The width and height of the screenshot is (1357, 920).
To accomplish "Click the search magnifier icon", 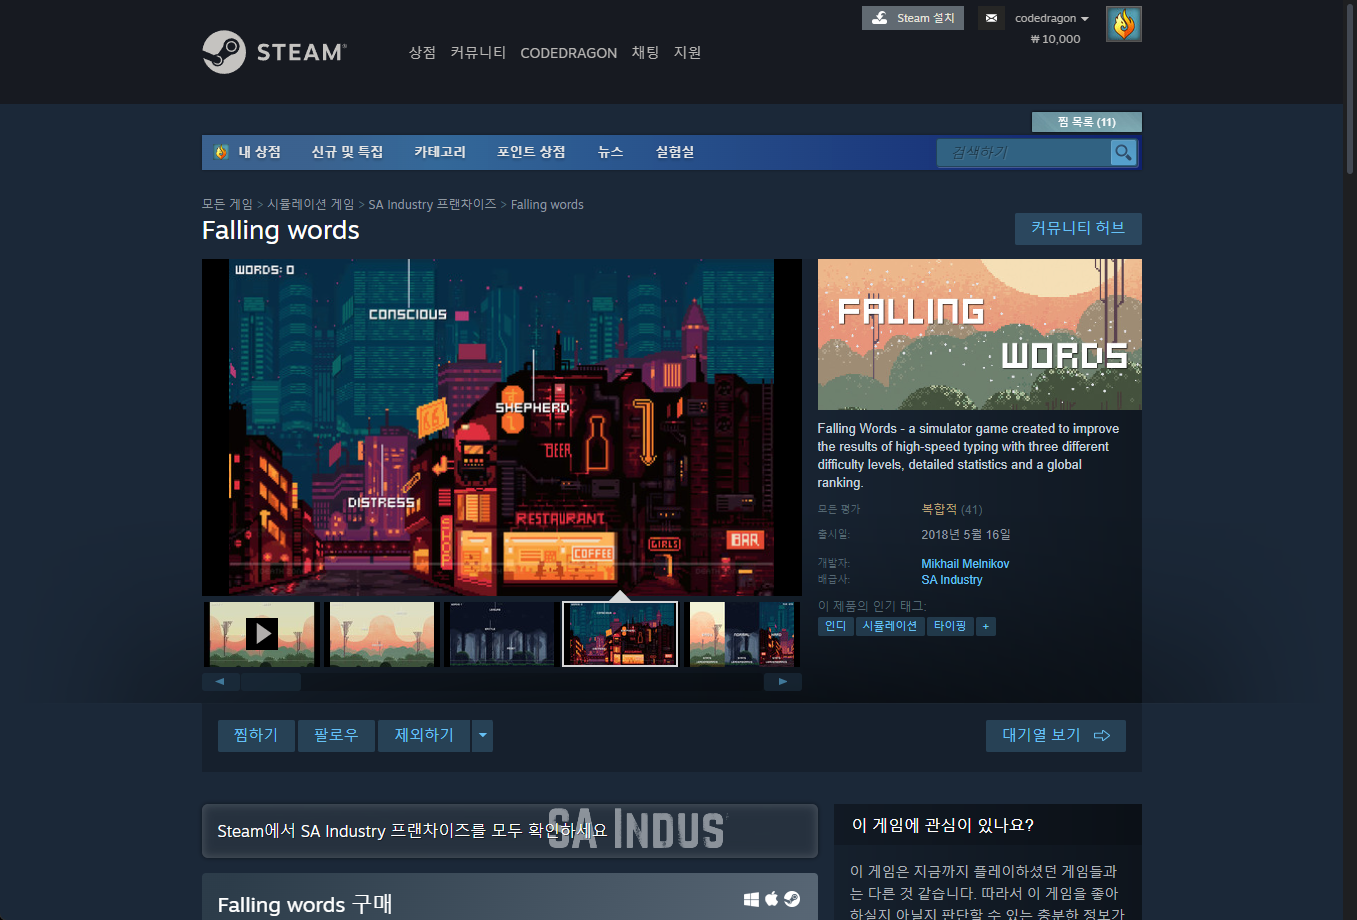I will [1124, 152].
